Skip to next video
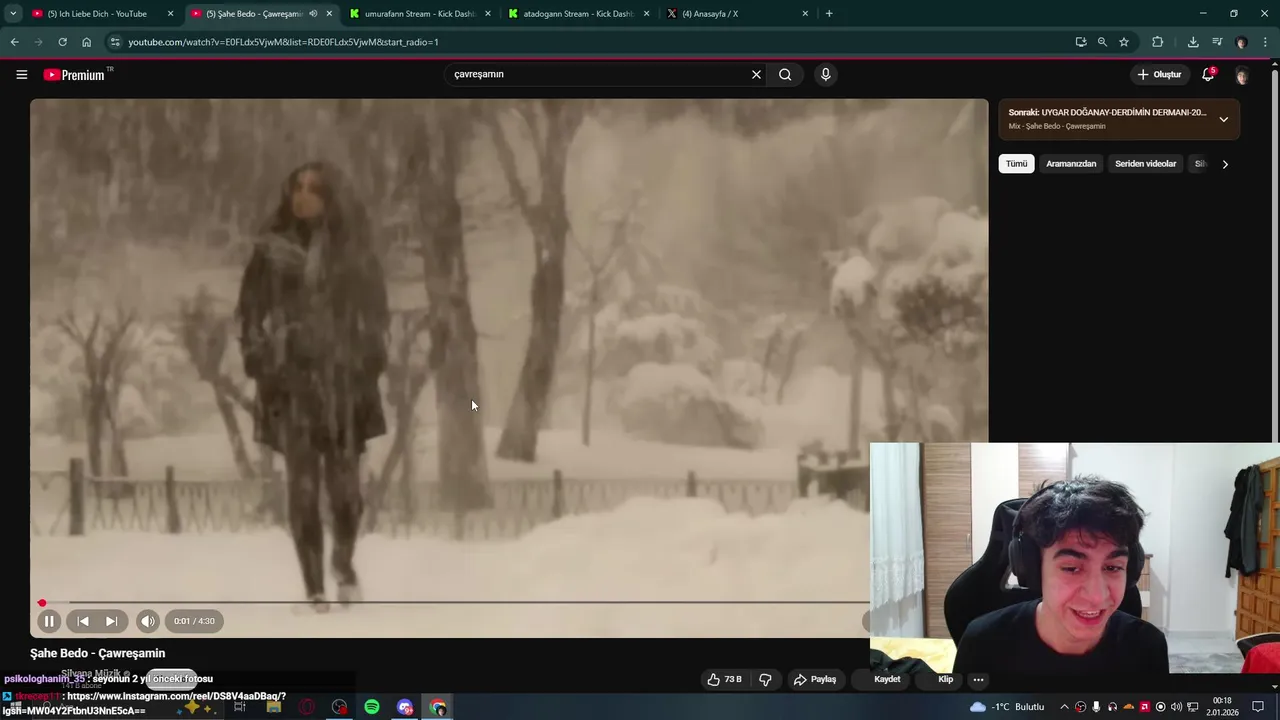 click(111, 621)
